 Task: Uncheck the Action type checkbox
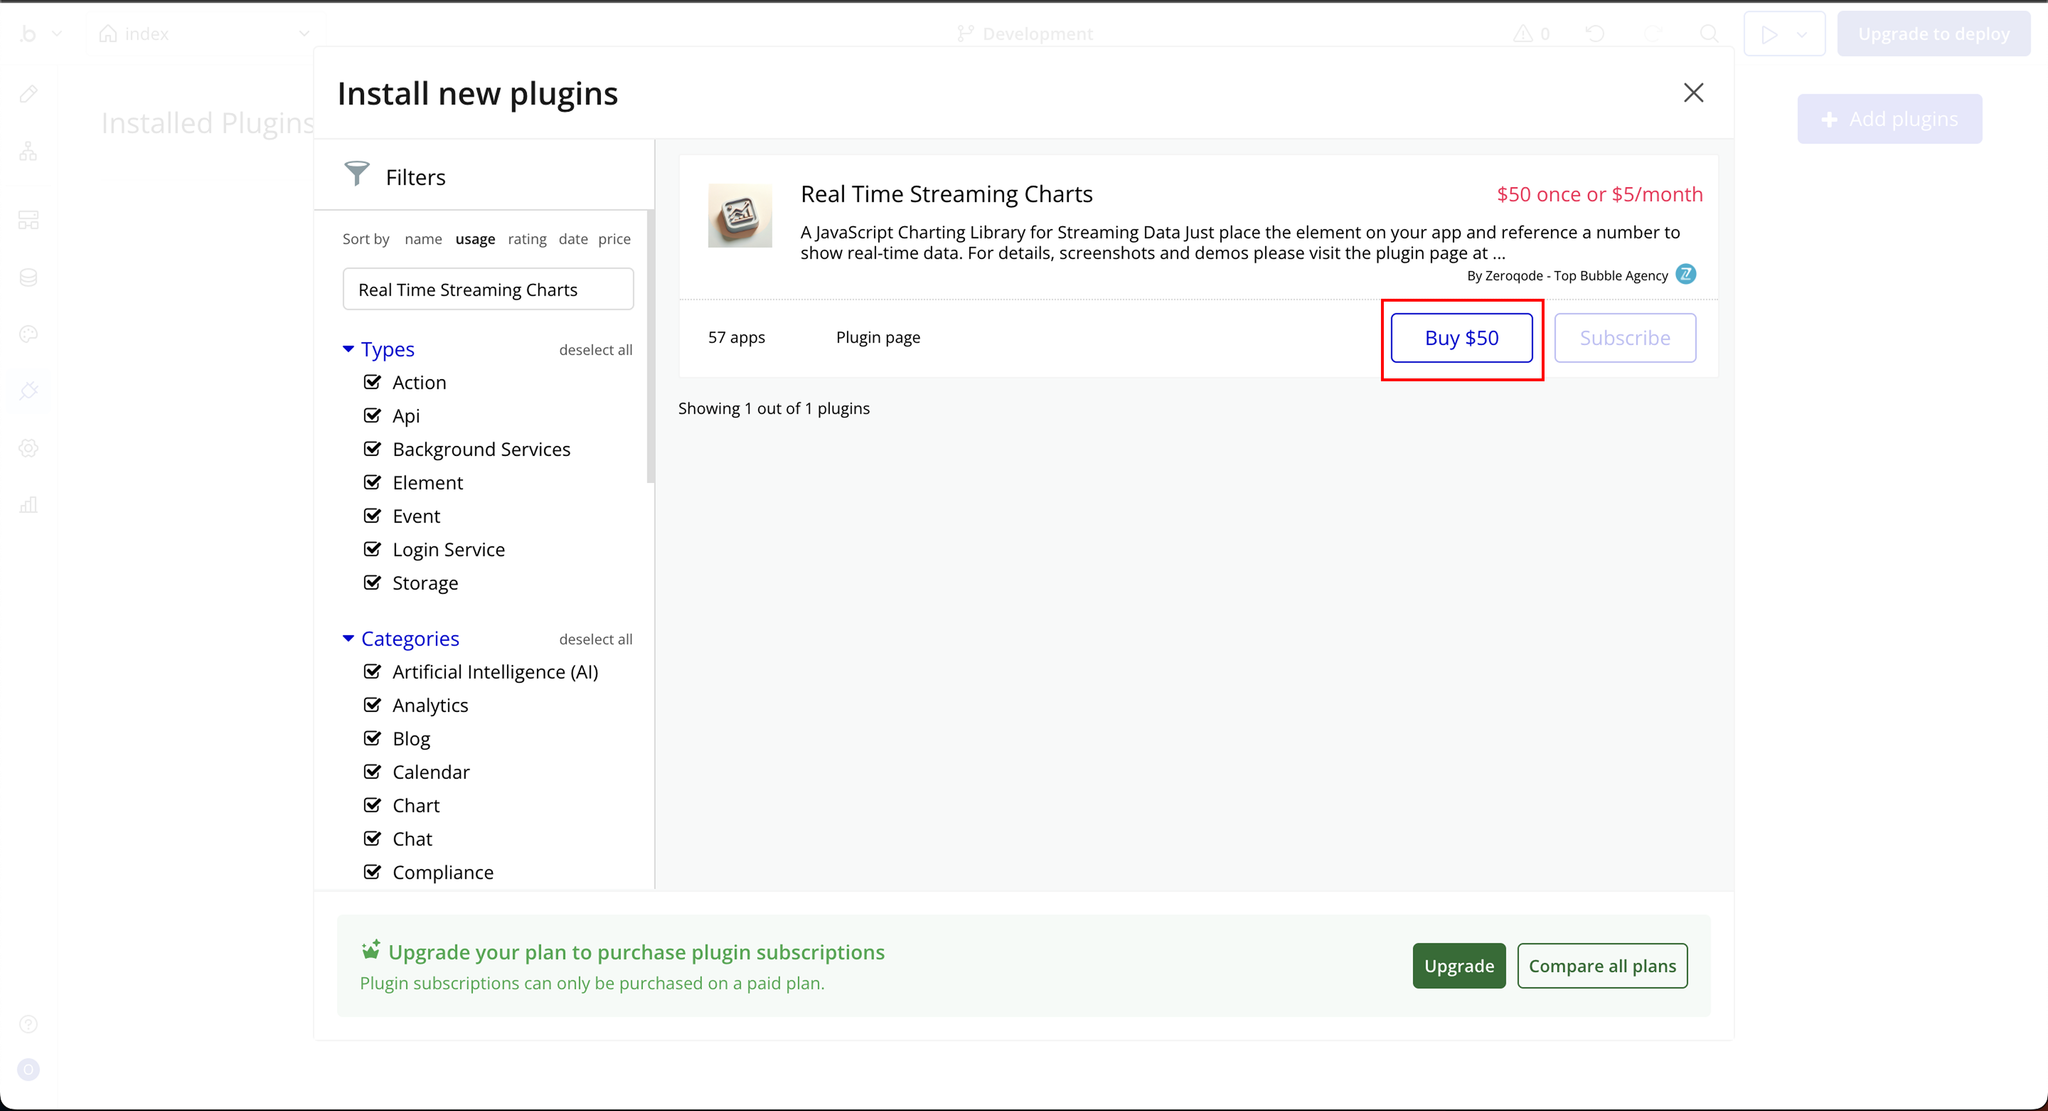(373, 382)
